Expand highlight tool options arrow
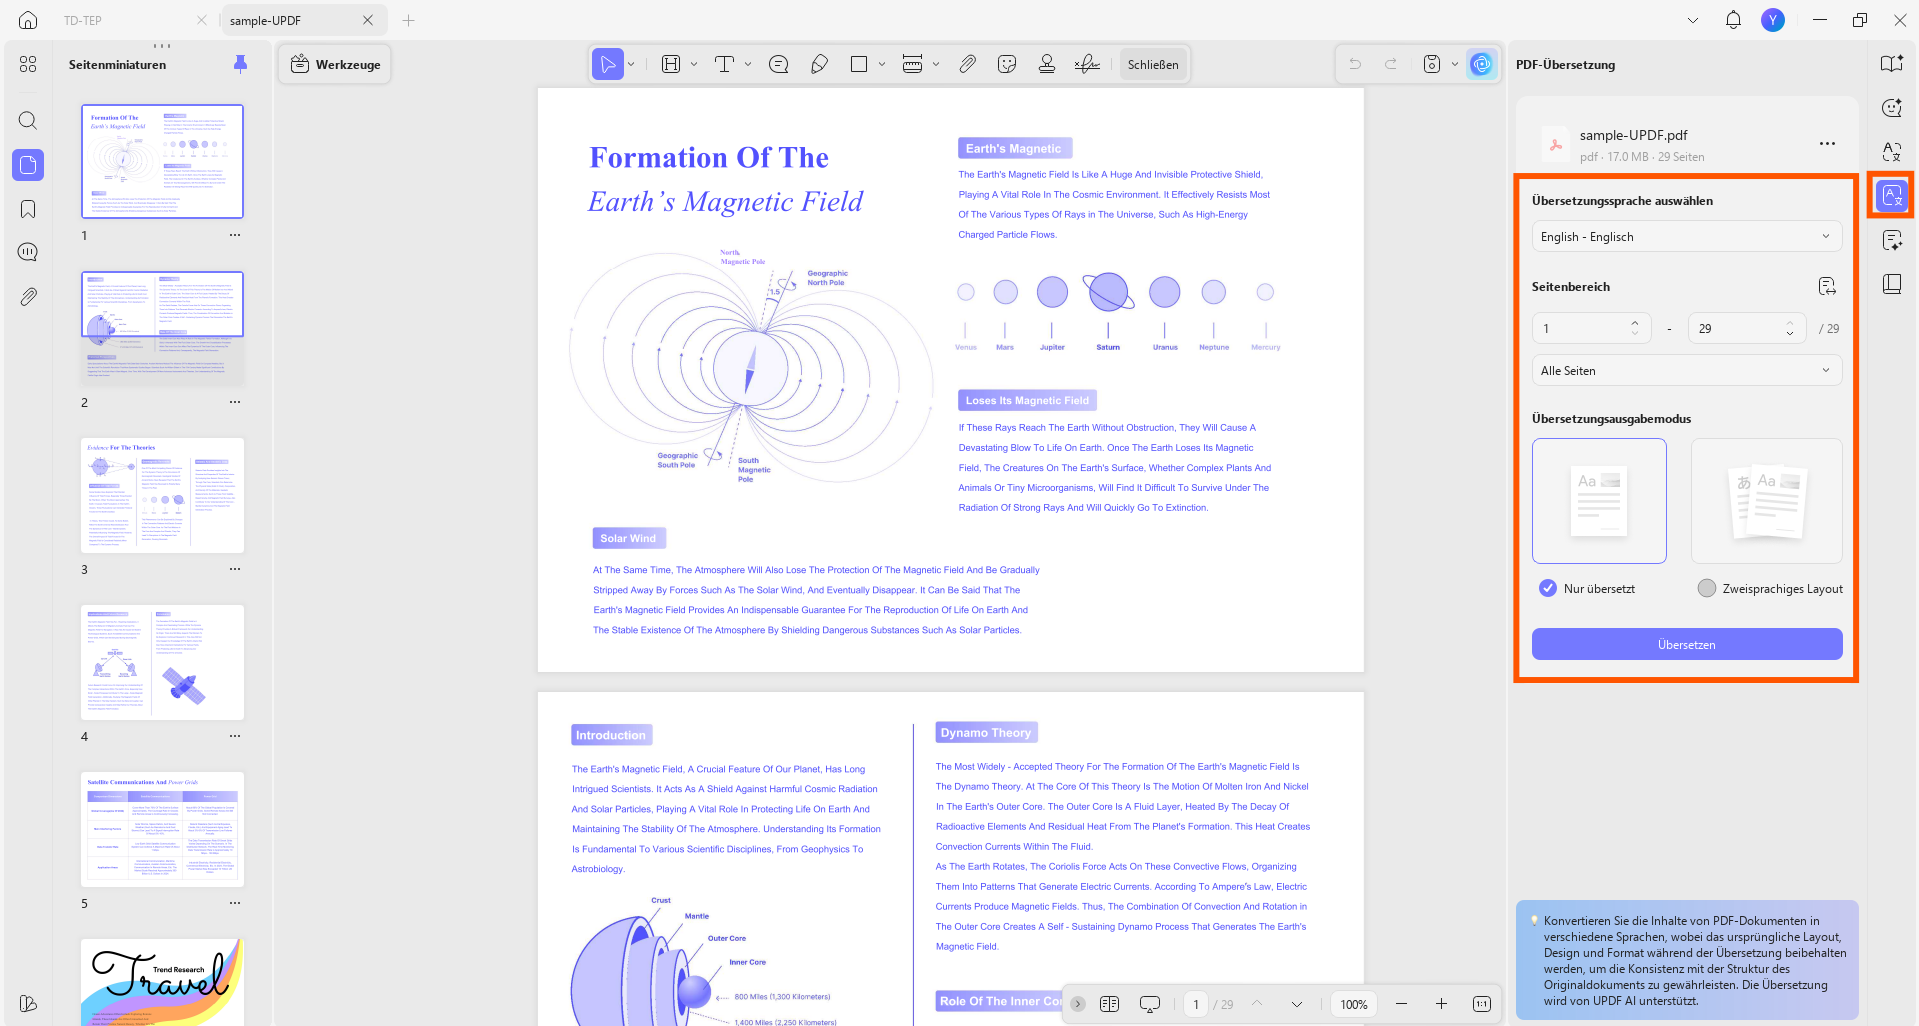 tap(694, 64)
